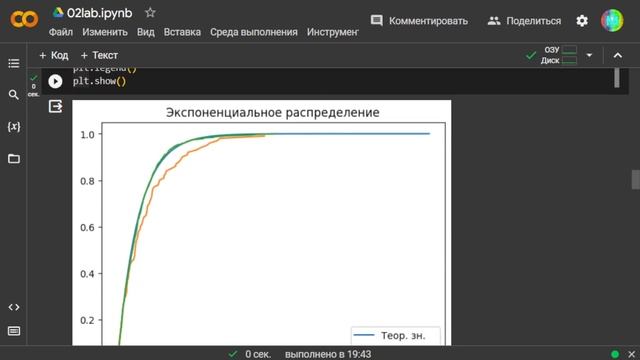Rename the 02lab.ipynb notebook title
This screenshot has width=640, height=360.
100,13
